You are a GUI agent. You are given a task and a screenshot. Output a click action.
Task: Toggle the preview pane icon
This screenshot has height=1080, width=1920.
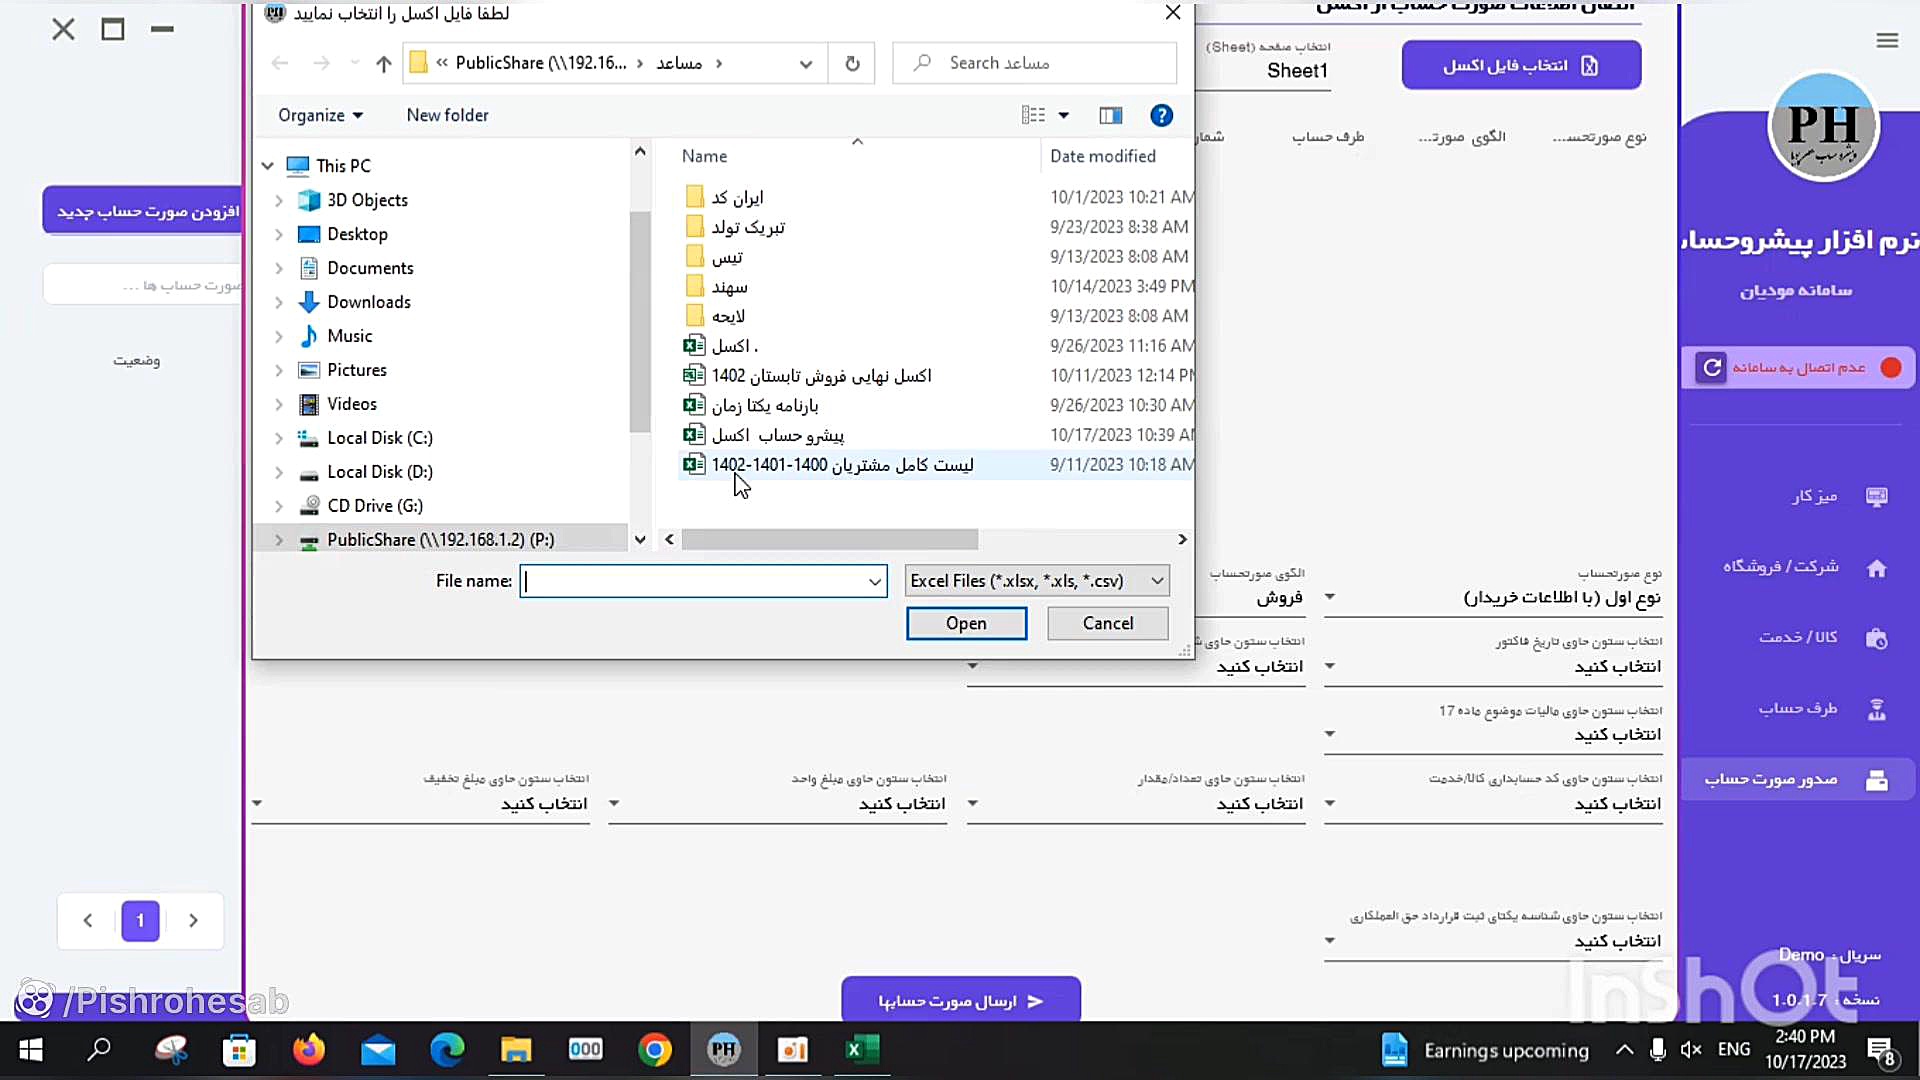(1110, 115)
